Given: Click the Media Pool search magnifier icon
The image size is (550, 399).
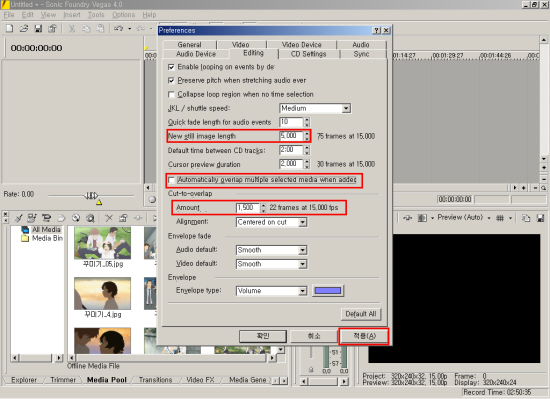Looking at the screenshot, I should coord(90,218).
